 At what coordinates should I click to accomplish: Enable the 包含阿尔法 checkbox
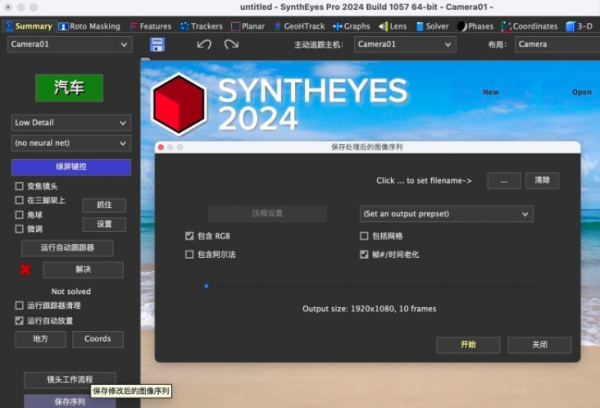pyautogui.click(x=189, y=255)
